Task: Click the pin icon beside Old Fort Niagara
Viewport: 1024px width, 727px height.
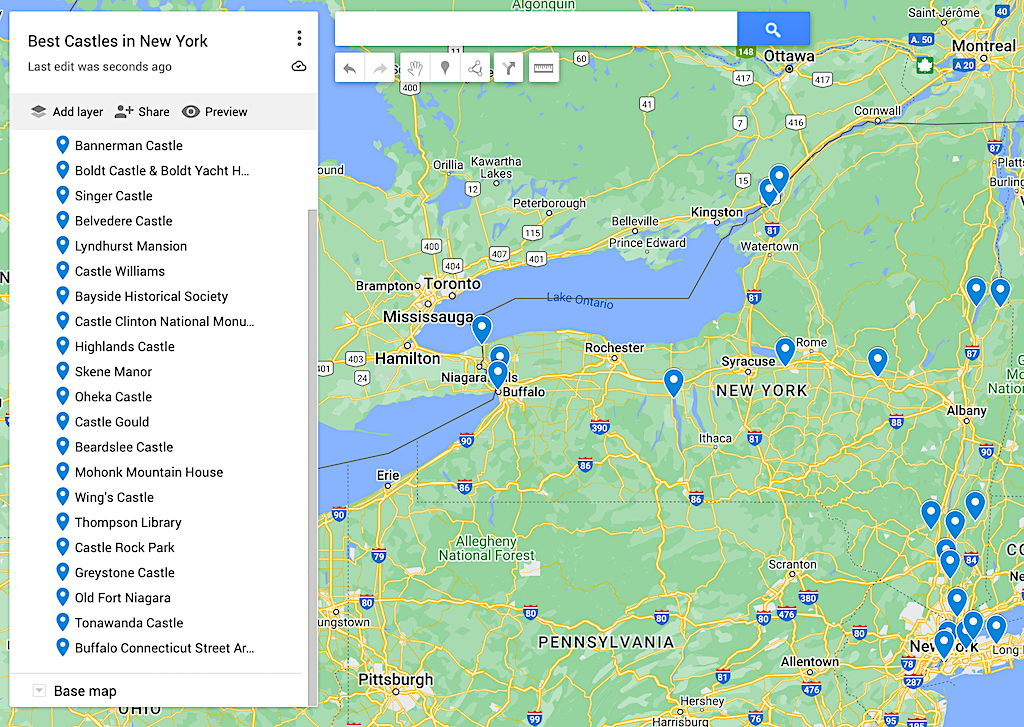Action: coord(63,597)
